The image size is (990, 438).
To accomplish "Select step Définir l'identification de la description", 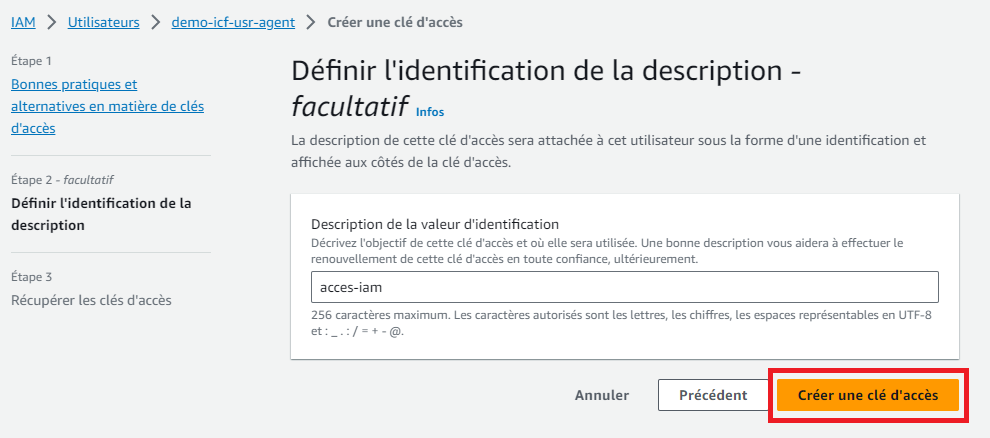I will 101,214.
